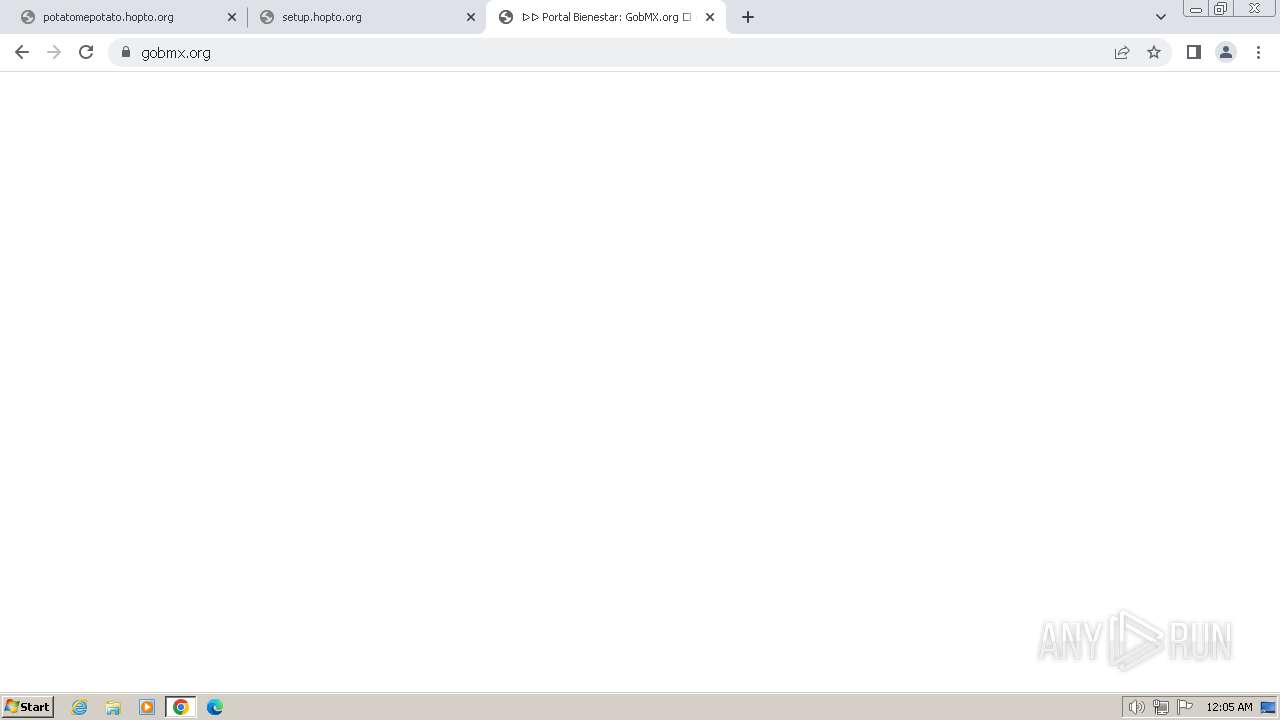
Task: Open File Explorer from taskbar
Action: [x=113, y=707]
